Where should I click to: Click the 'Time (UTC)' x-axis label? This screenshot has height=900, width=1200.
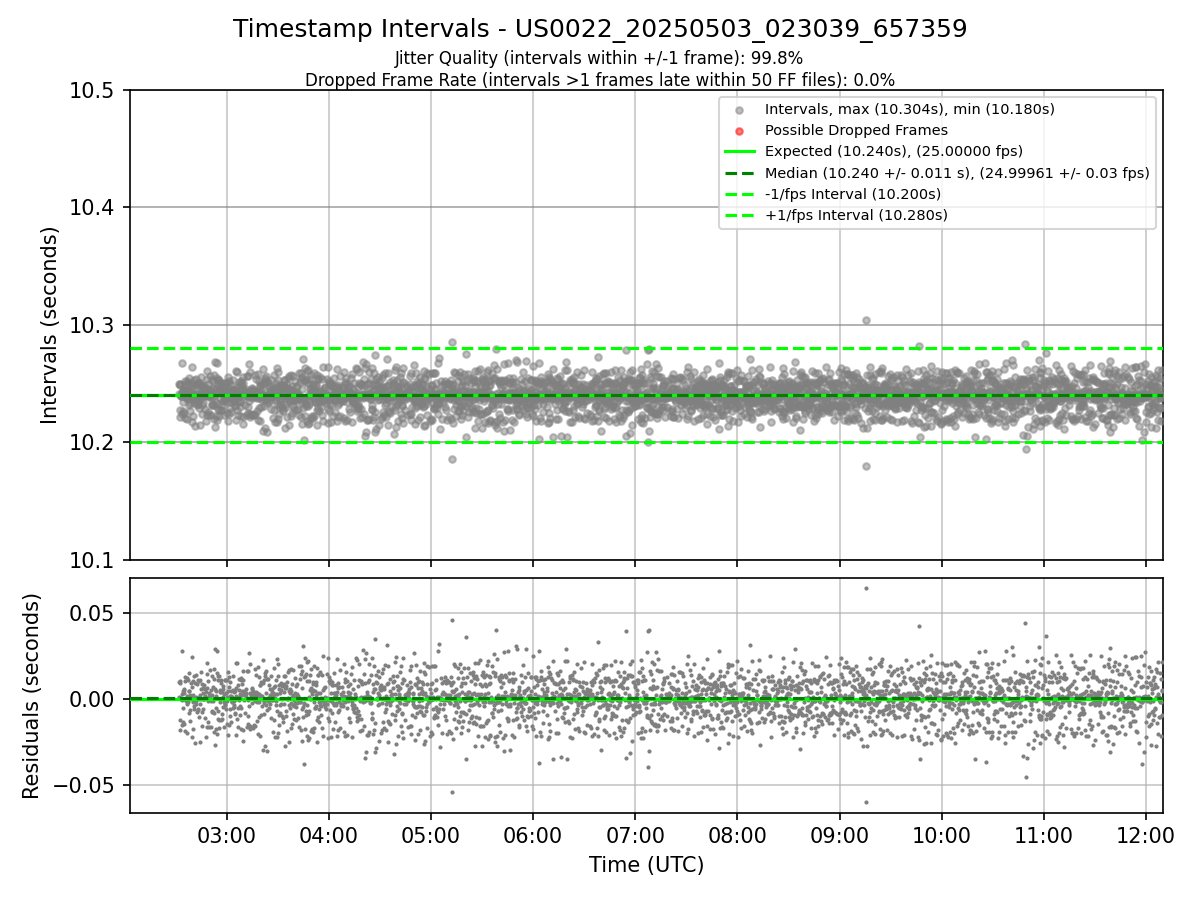pos(646,865)
